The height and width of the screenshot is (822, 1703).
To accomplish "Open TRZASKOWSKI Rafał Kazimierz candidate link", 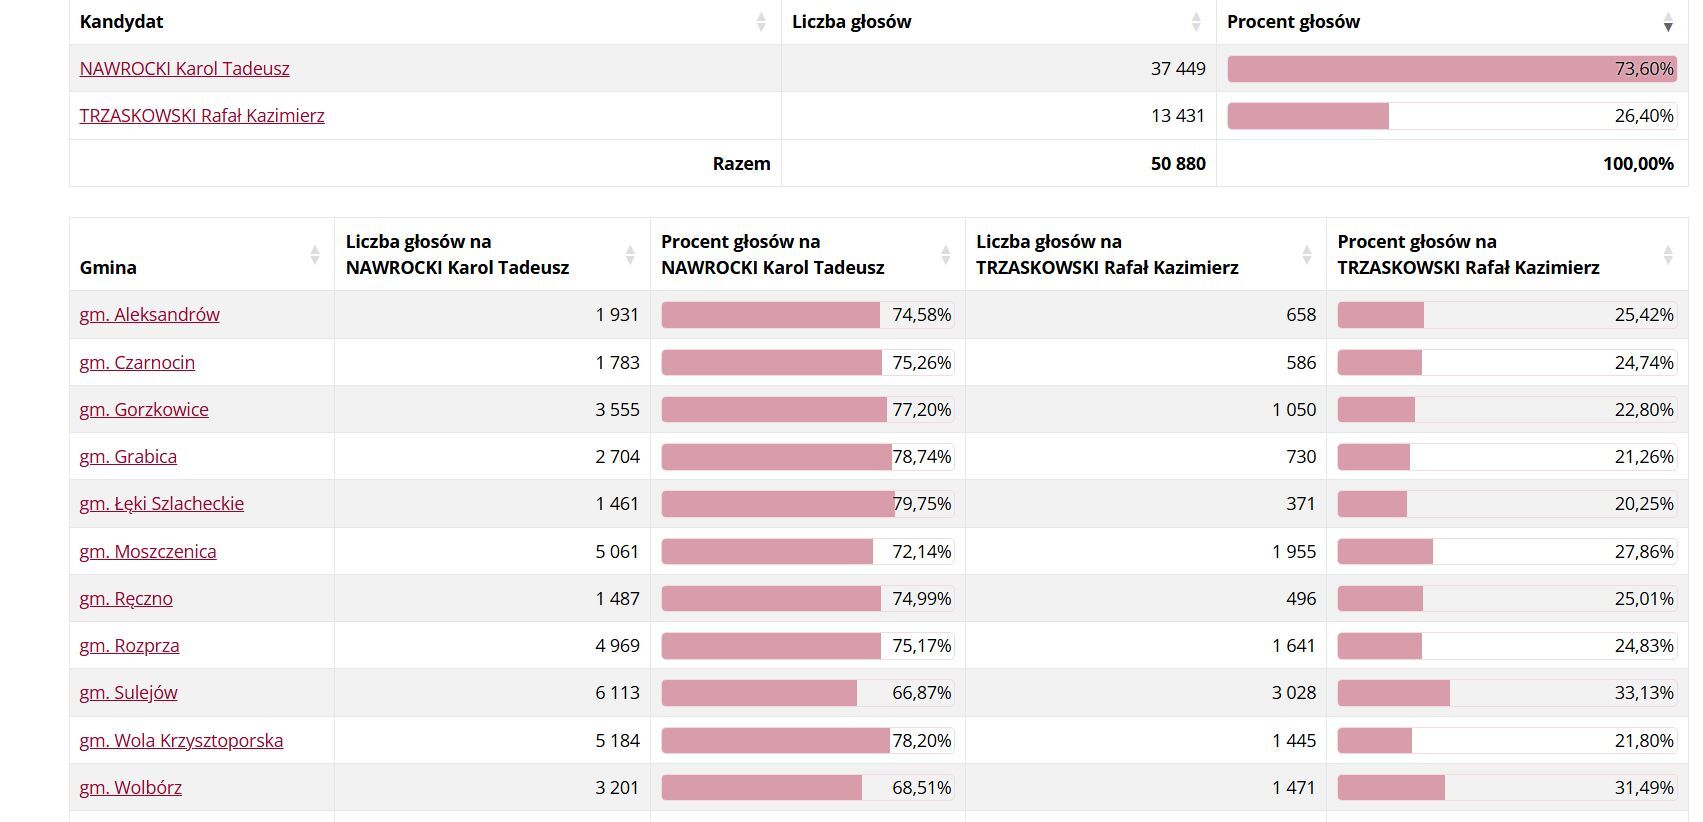I will pos(202,116).
